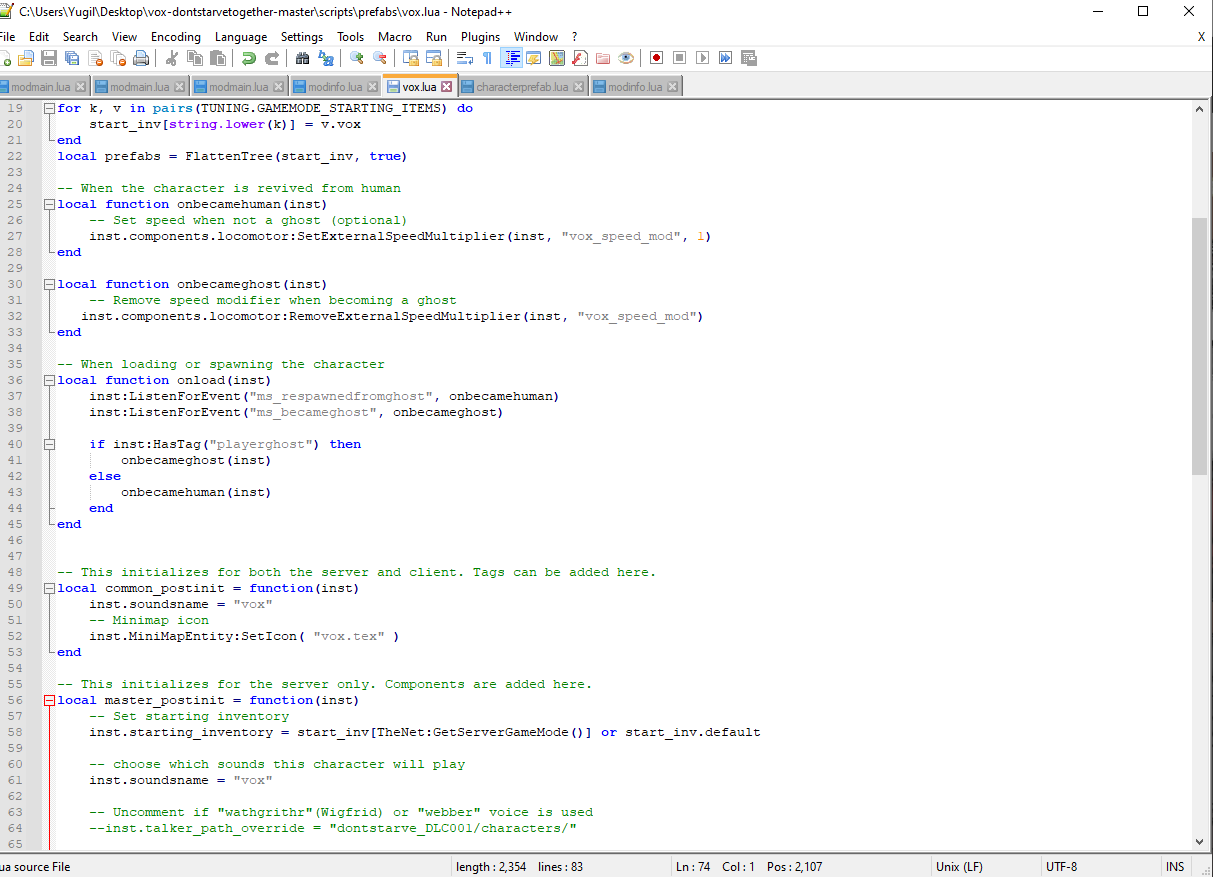
Task: Click the Zoom In magnifier icon
Action: tap(357, 58)
